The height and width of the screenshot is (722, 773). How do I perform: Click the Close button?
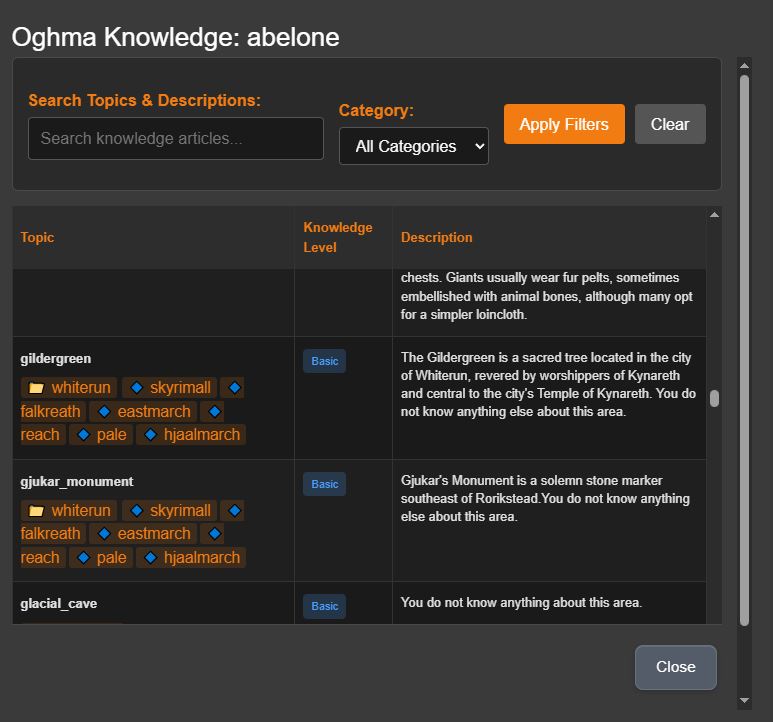[675, 667]
